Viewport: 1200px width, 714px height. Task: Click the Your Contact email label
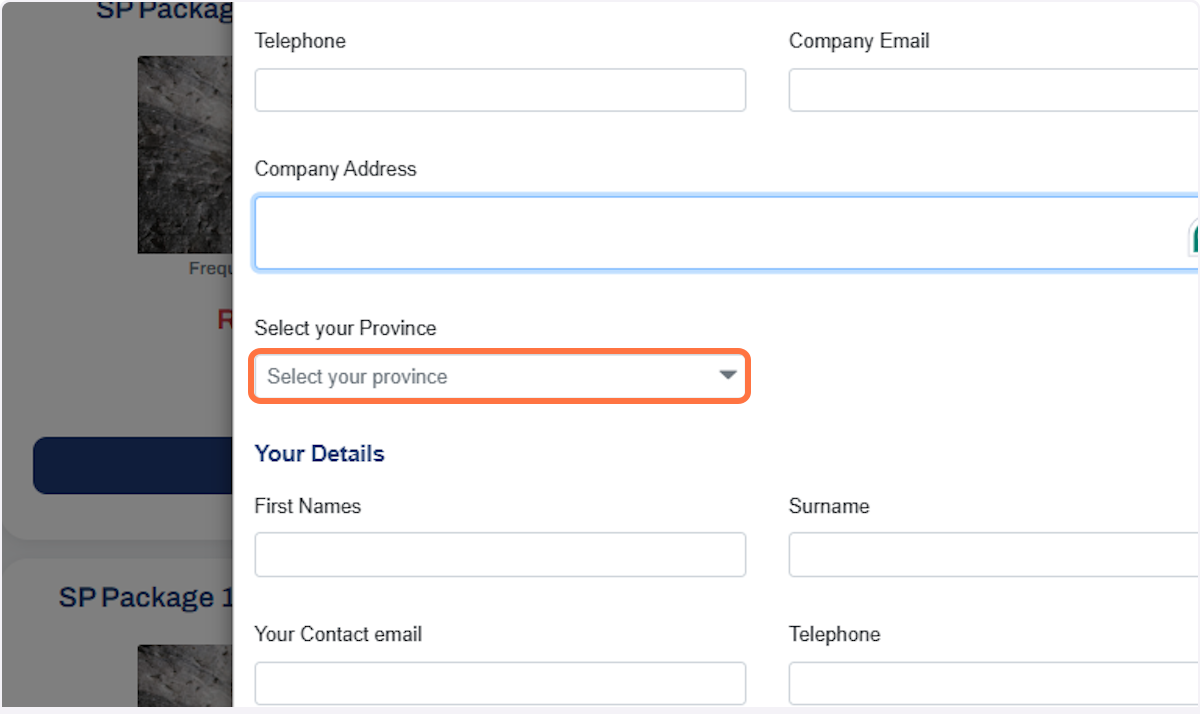[338, 634]
